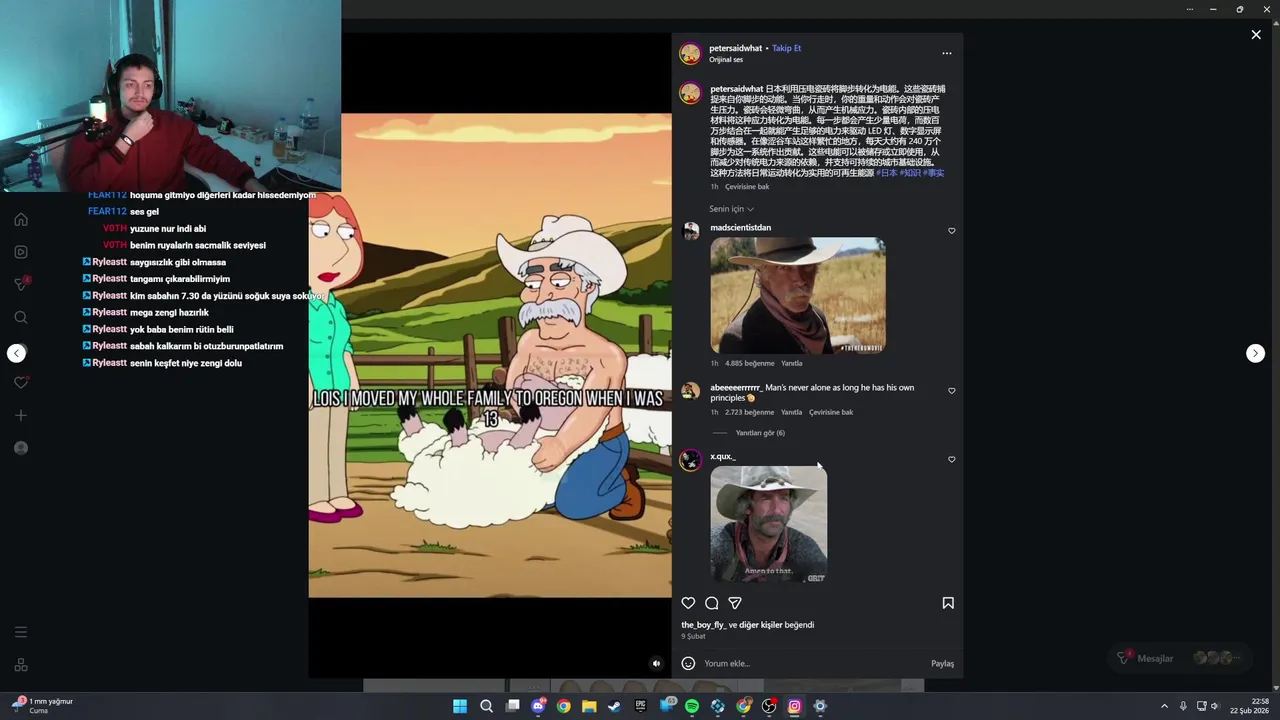Open the petersaidwhat username in the post header
Viewport: 1280px width, 720px height.
735,48
